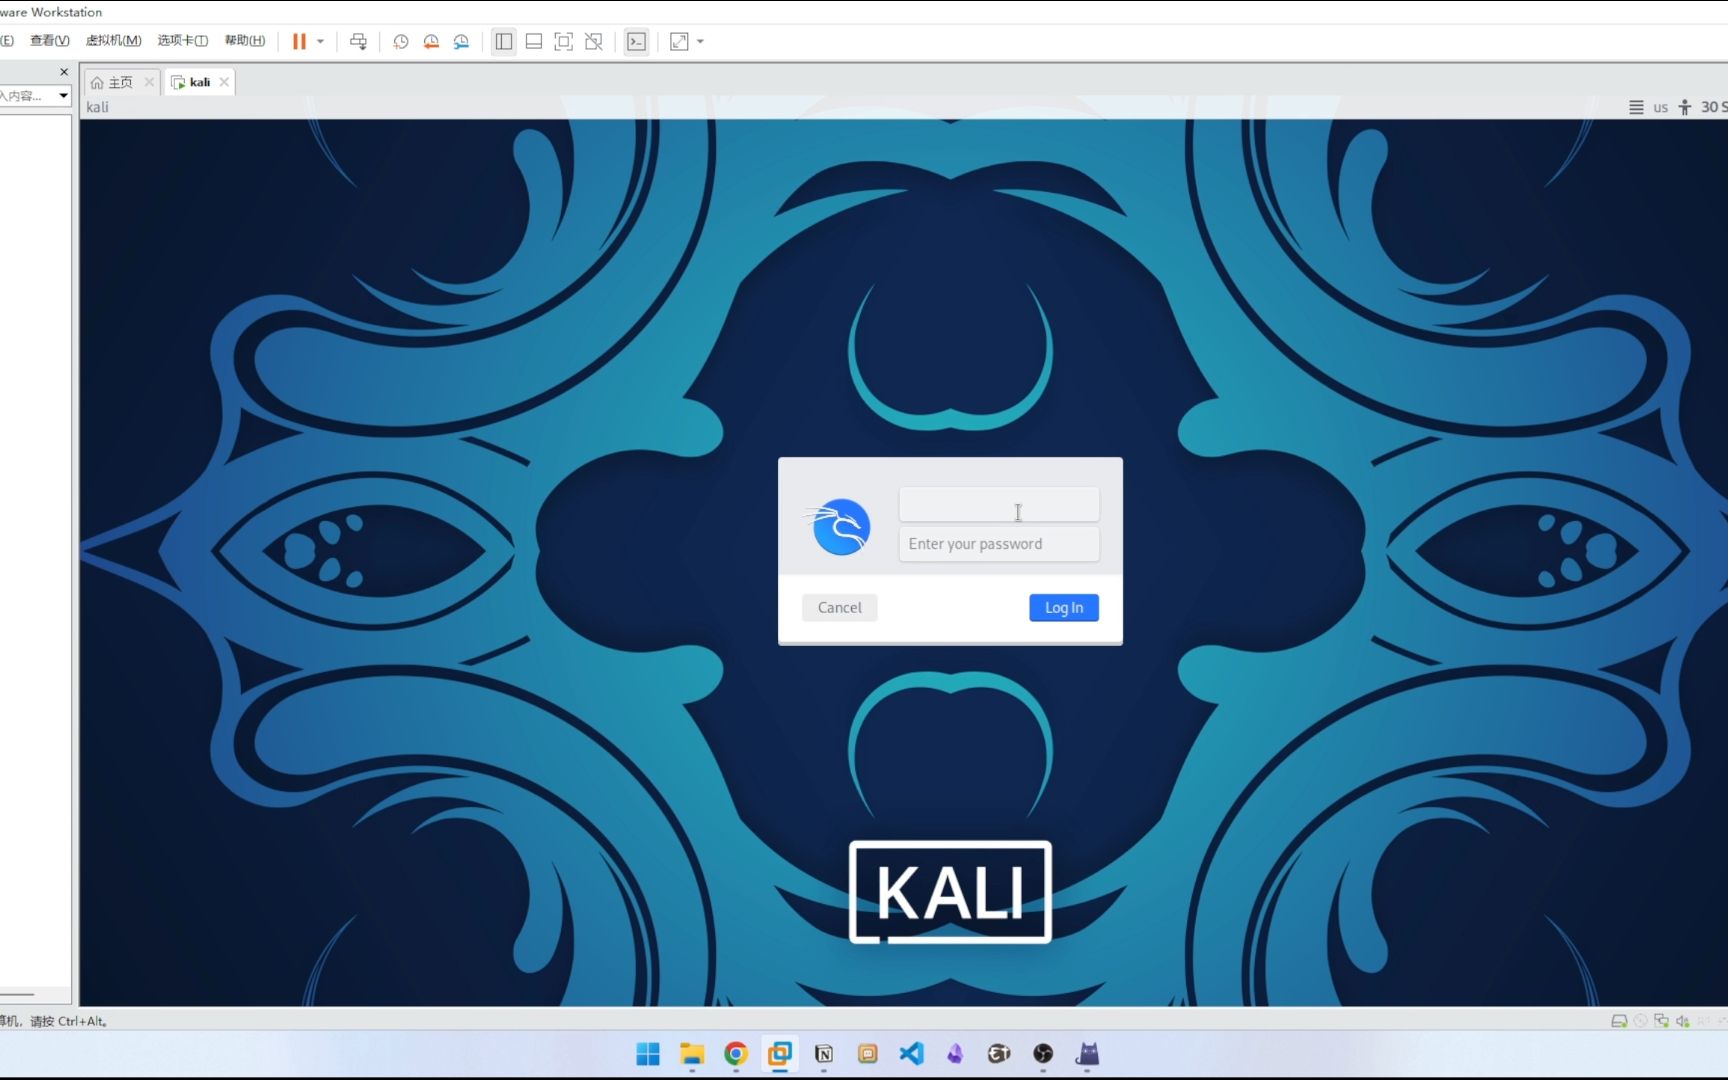Pause the virtual machine with the orange pause icon

coord(299,41)
